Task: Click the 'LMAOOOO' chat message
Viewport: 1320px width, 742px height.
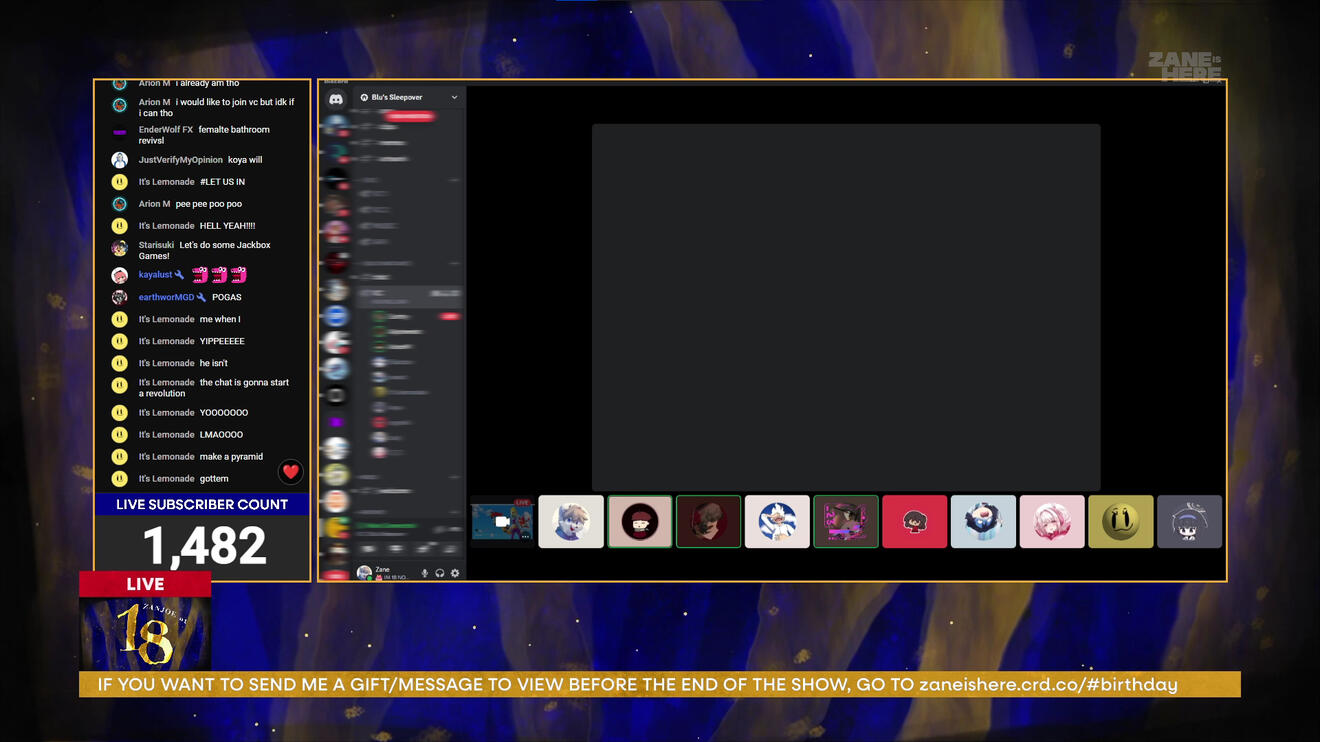Action: [221, 435]
